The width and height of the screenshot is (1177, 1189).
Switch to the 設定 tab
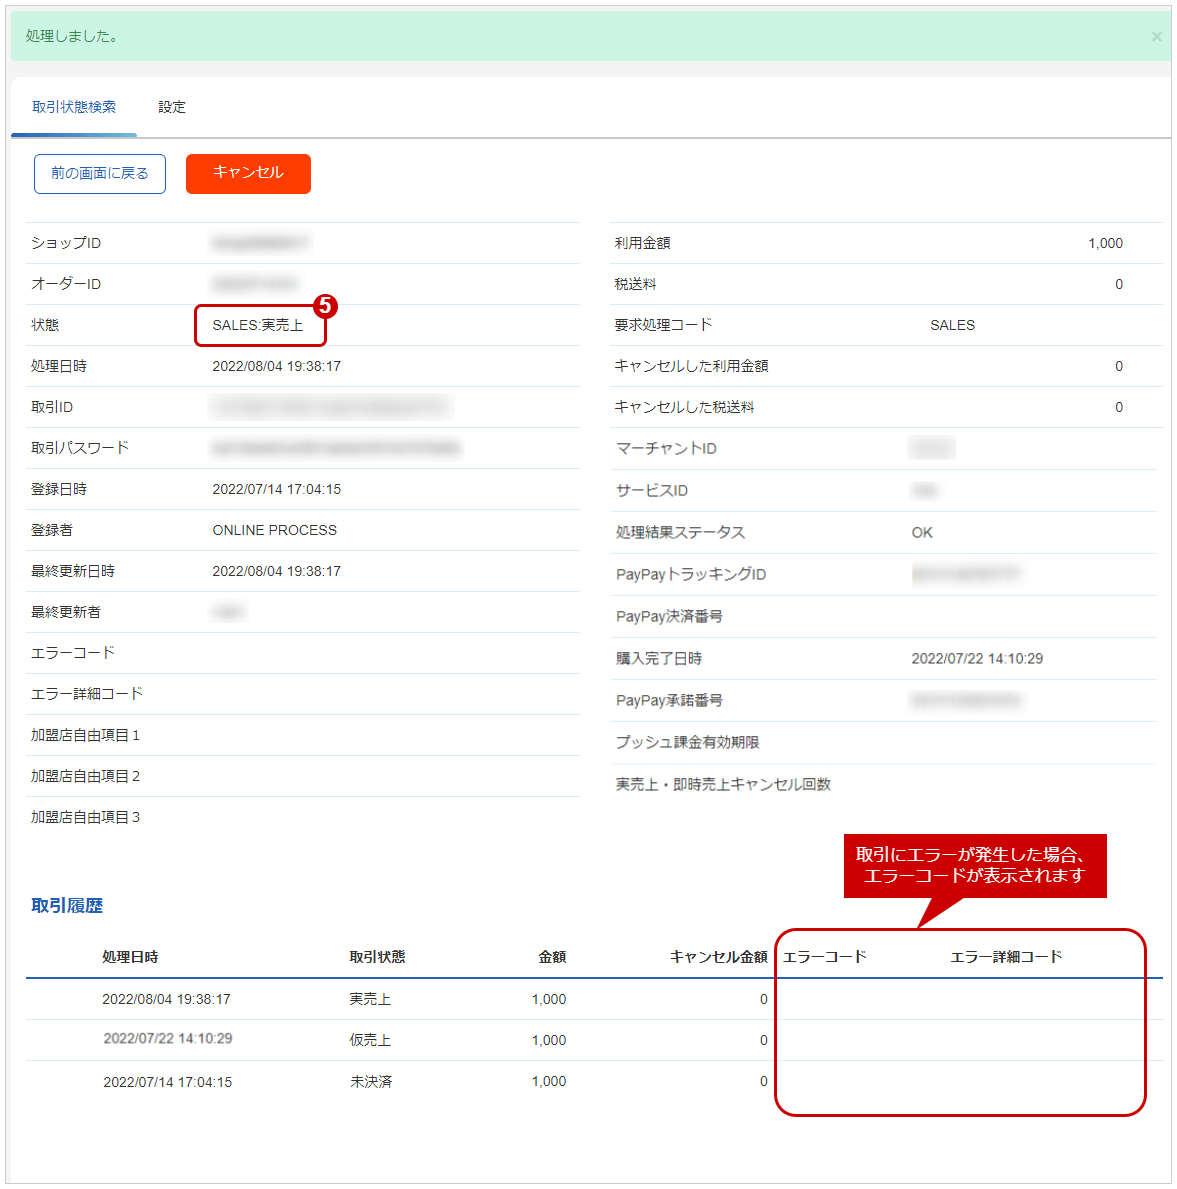[x=171, y=107]
